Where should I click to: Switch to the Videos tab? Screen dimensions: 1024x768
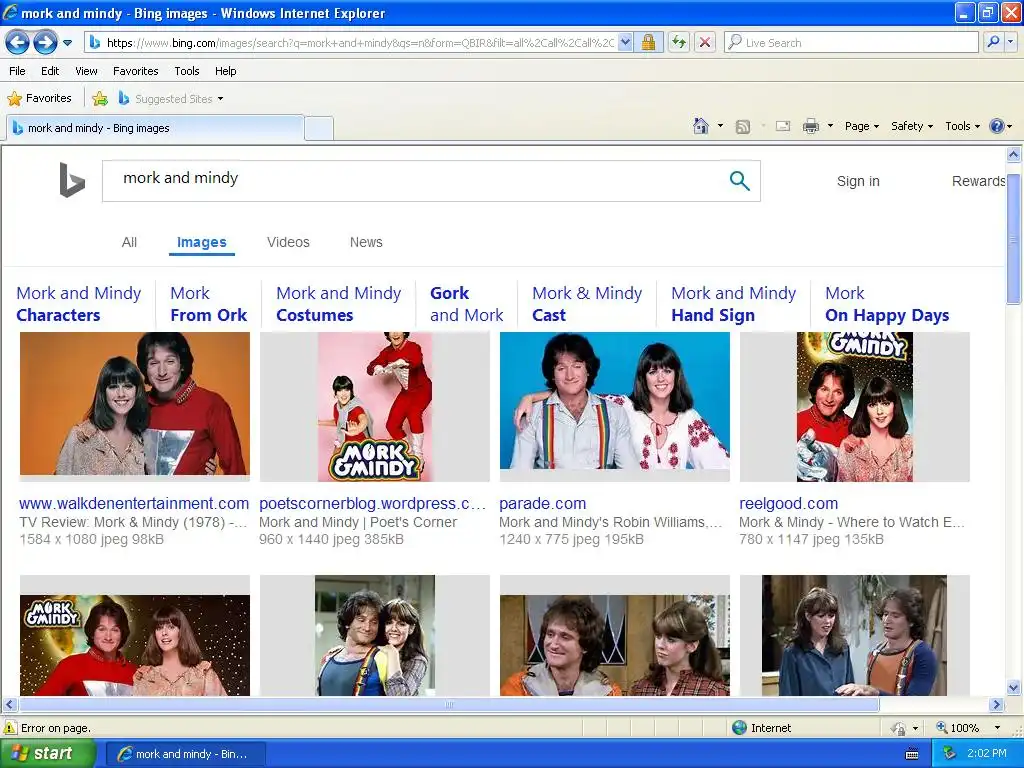point(288,242)
